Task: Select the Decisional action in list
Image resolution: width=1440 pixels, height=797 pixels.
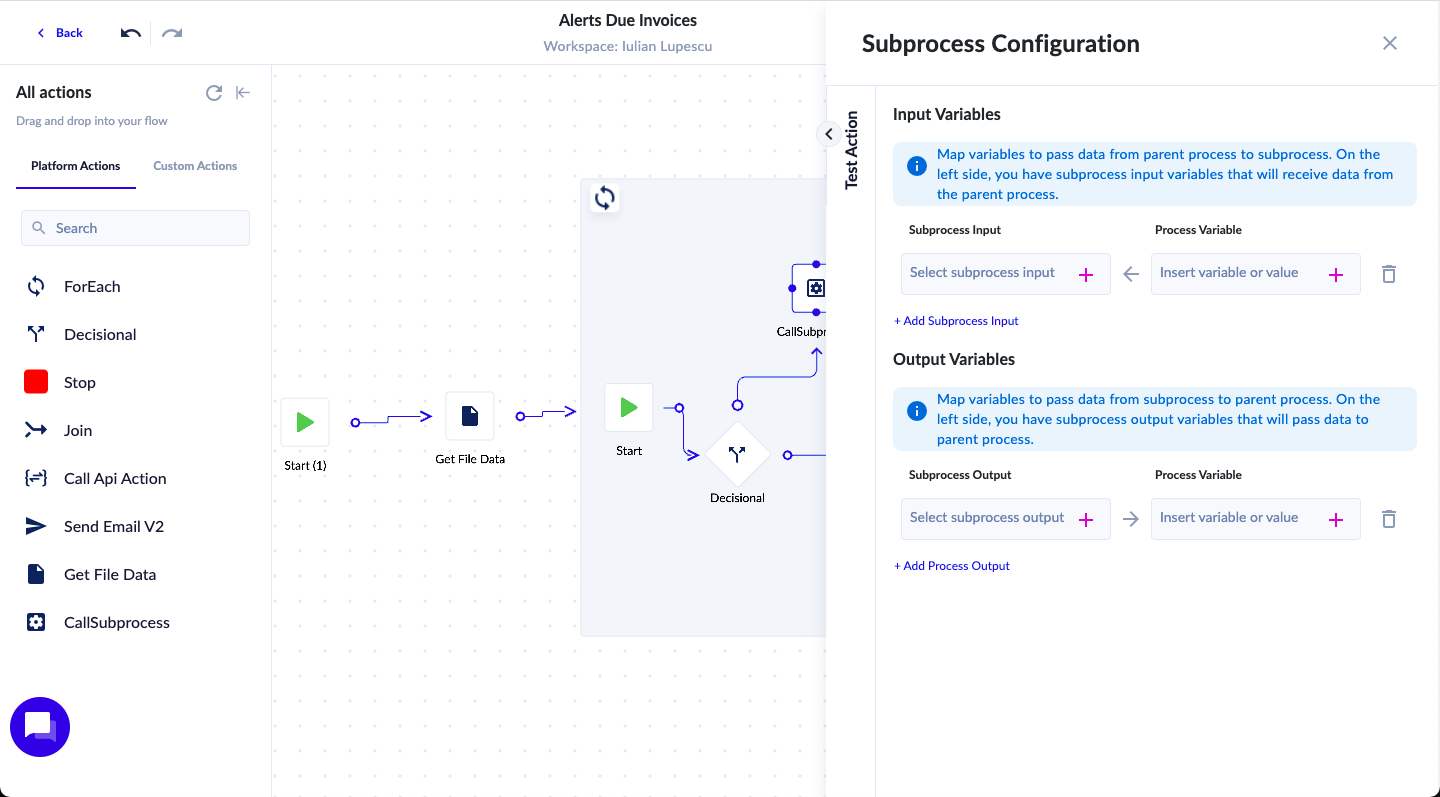Action: tap(100, 335)
